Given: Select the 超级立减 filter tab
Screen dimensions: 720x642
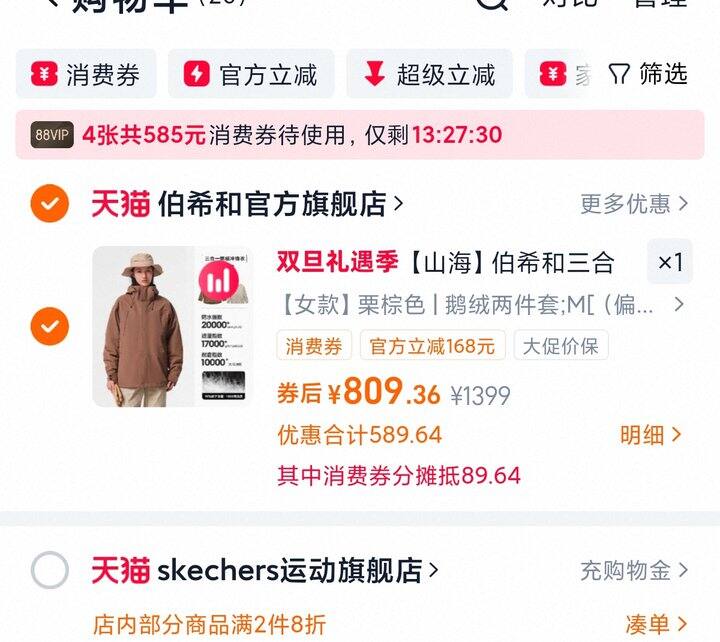Looking at the screenshot, I should [429, 73].
